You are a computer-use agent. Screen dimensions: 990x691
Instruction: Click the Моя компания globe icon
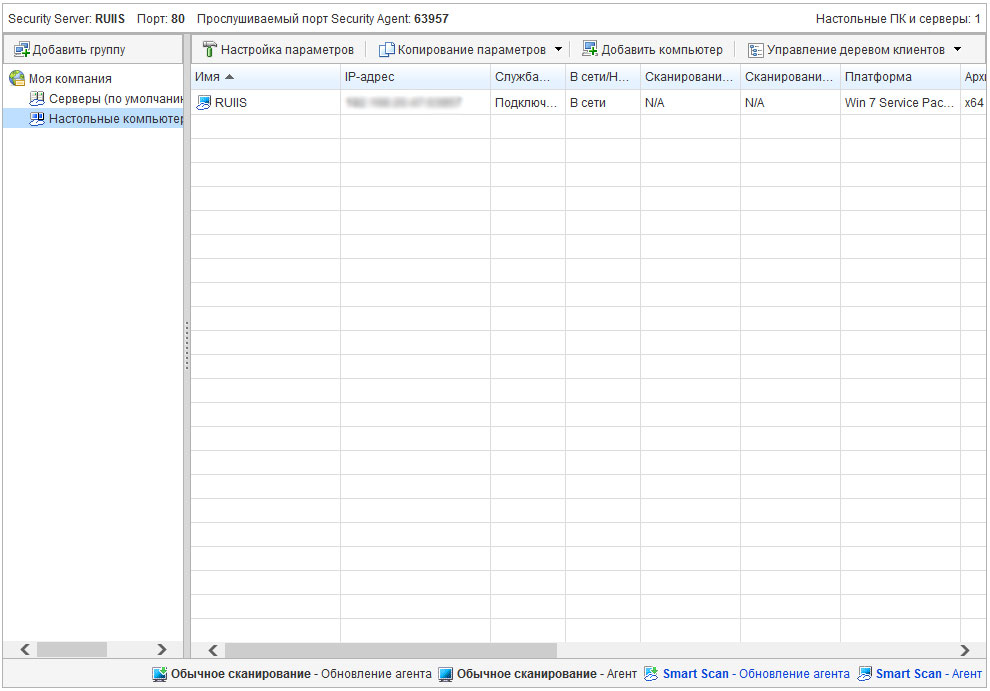pos(17,78)
